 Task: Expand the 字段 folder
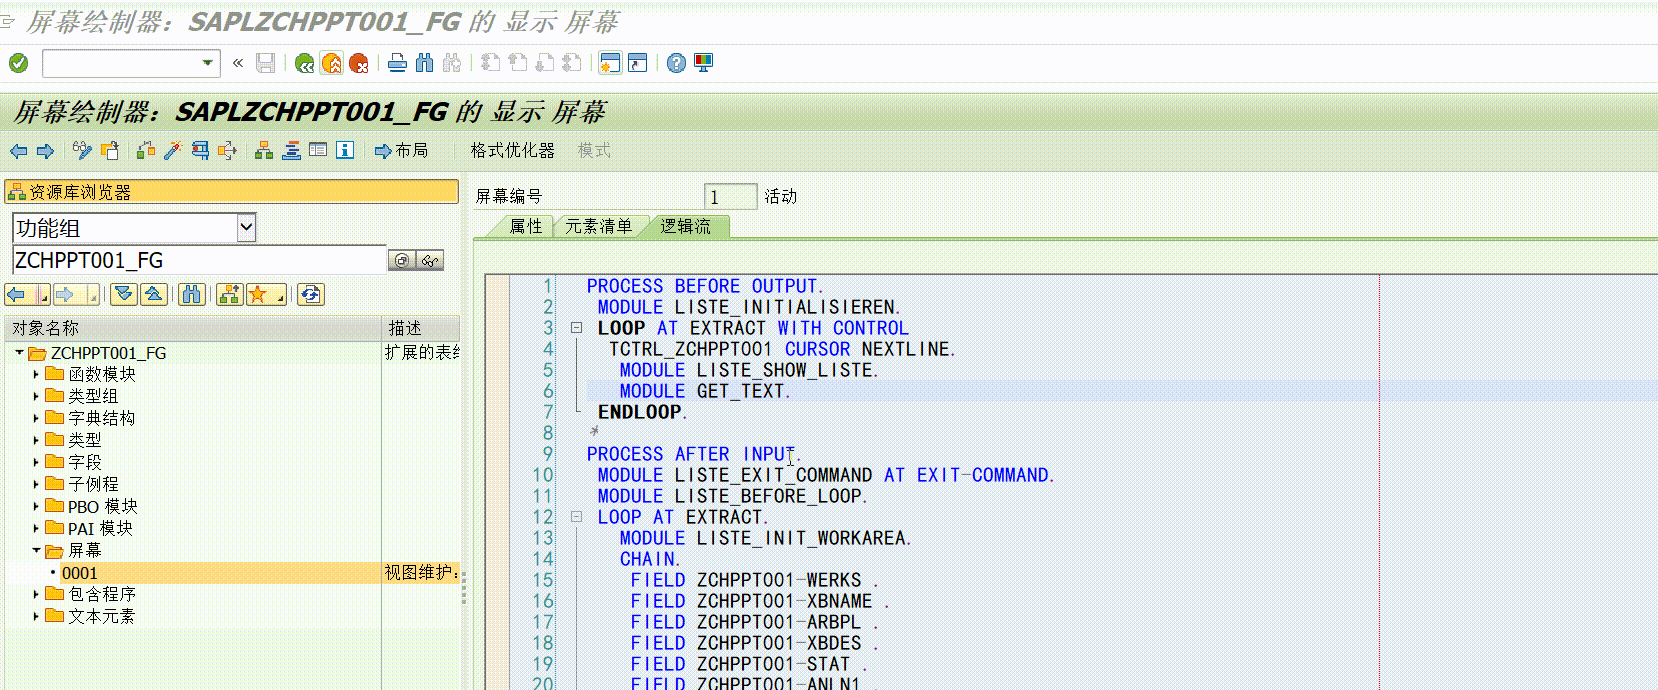tap(36, 463)
